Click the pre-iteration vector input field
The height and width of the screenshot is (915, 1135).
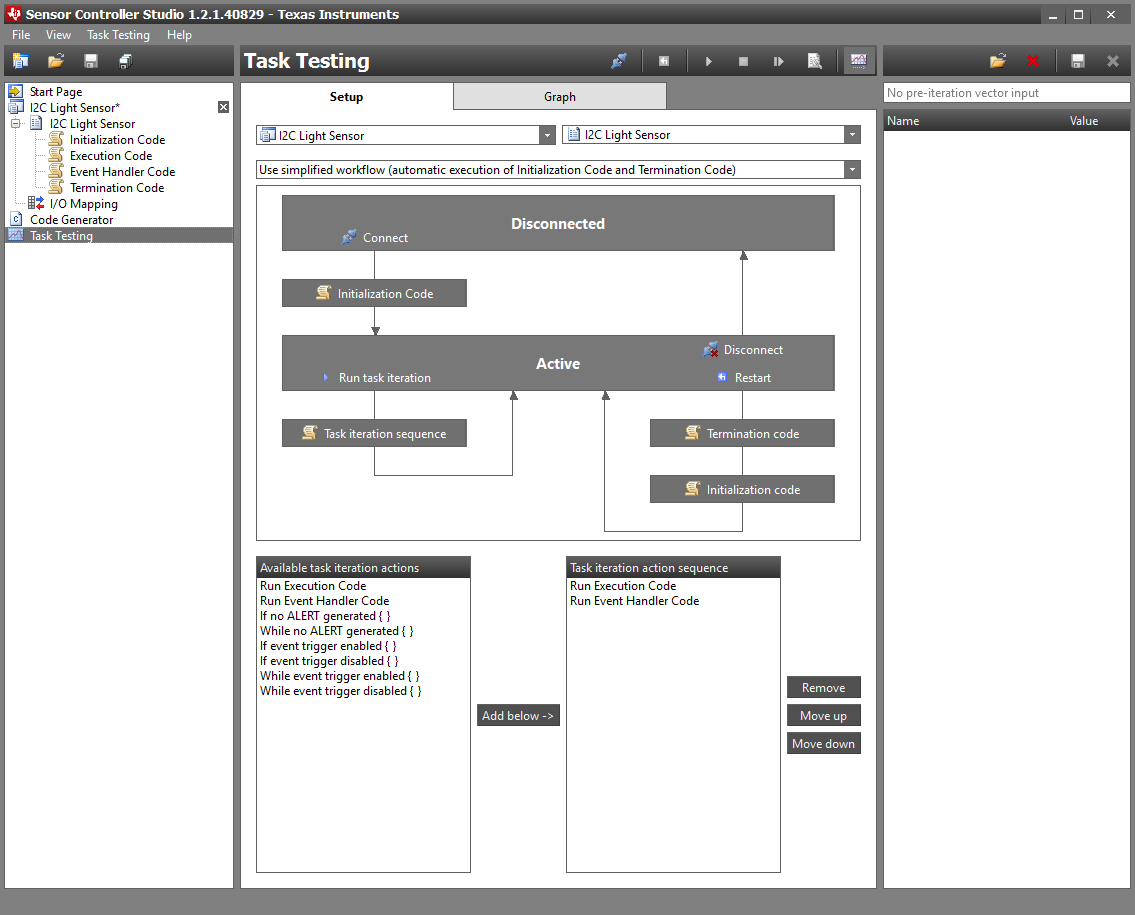tap(1006, 93)
